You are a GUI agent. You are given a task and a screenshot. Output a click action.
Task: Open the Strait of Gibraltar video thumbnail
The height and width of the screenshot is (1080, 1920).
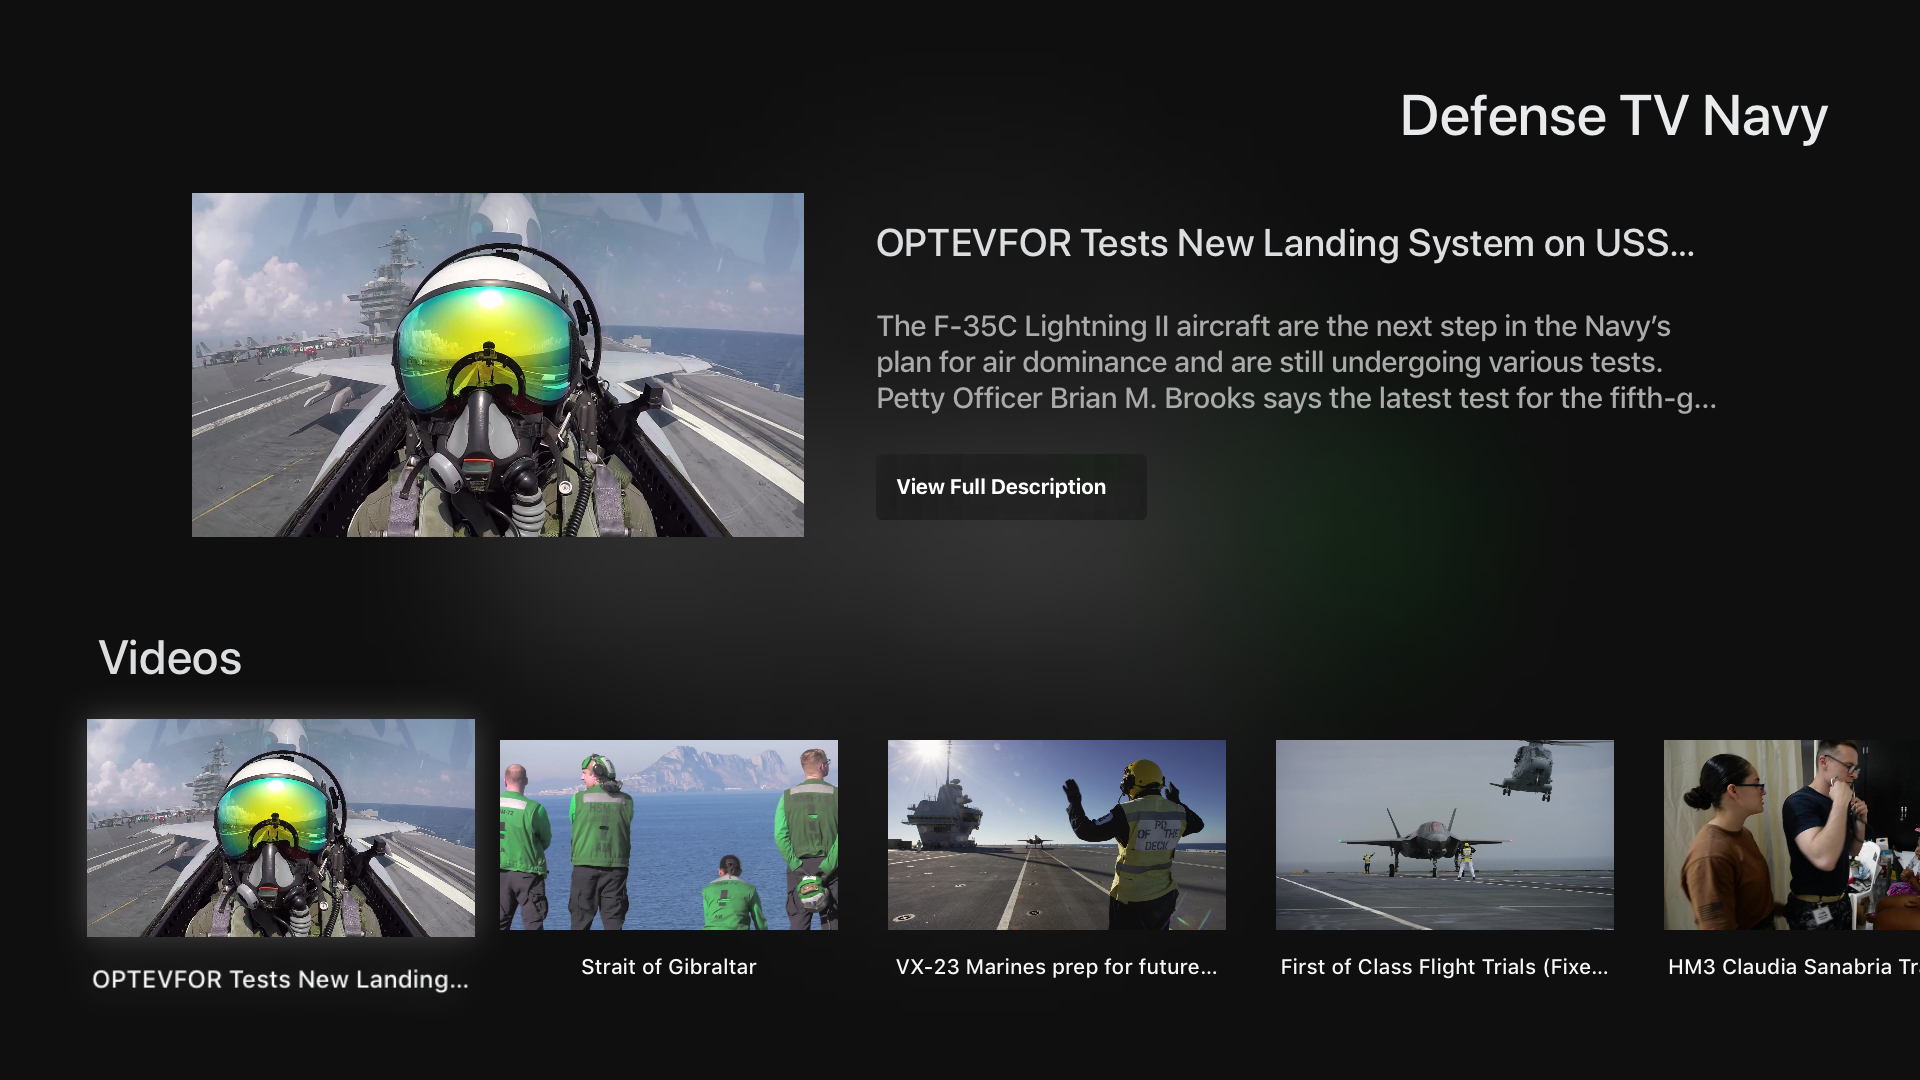coord(669,835)
